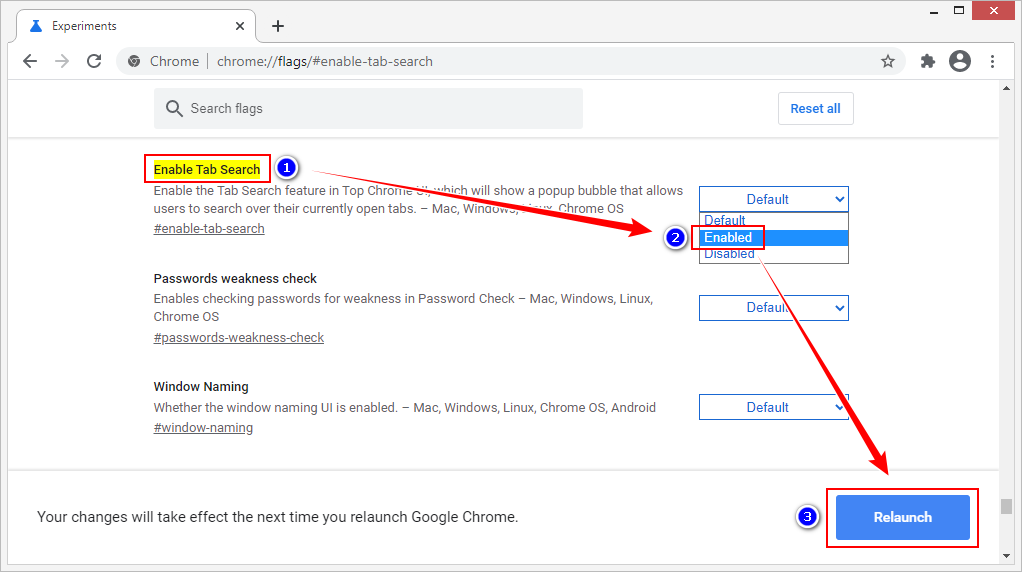Viewport: 1022px width, 572px height.
Task: Open the Enable Tab Search dropdown
Action: coord(774,199)
